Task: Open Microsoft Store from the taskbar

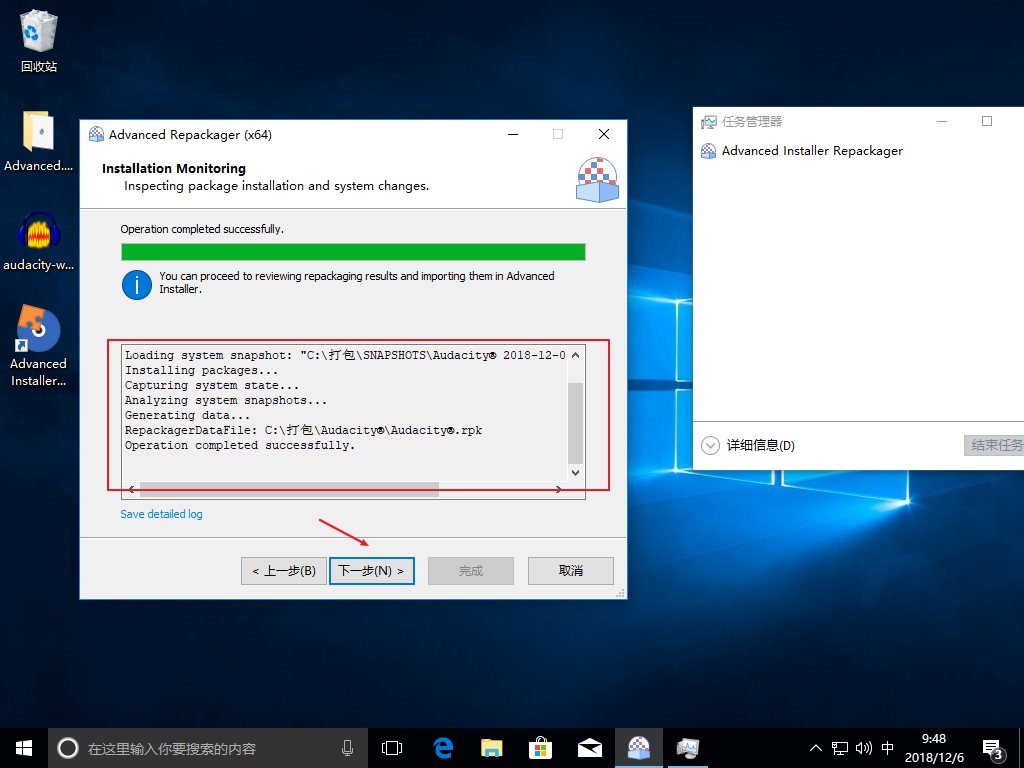Action: tap(541, 748)
